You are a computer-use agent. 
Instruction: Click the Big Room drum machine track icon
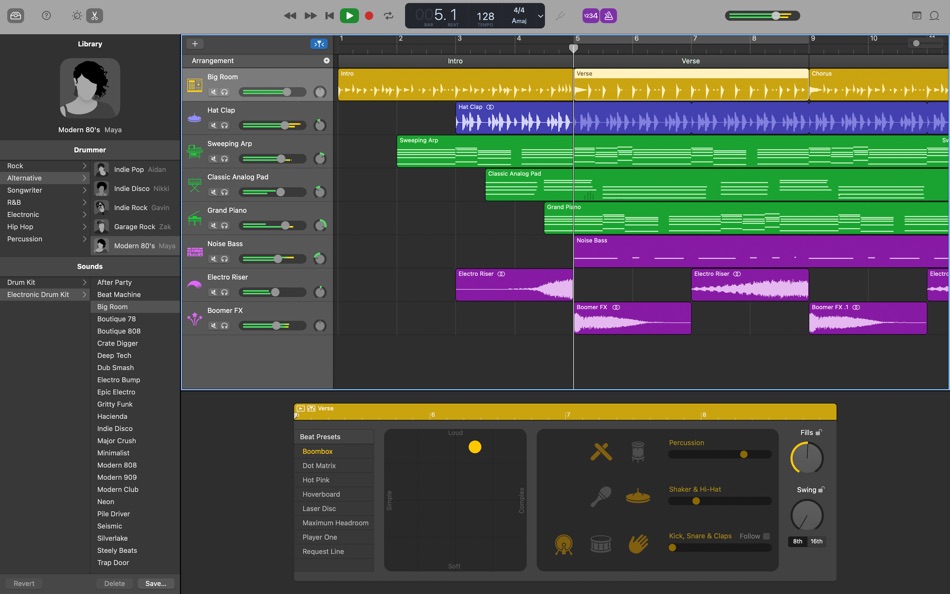coord(194,85)
